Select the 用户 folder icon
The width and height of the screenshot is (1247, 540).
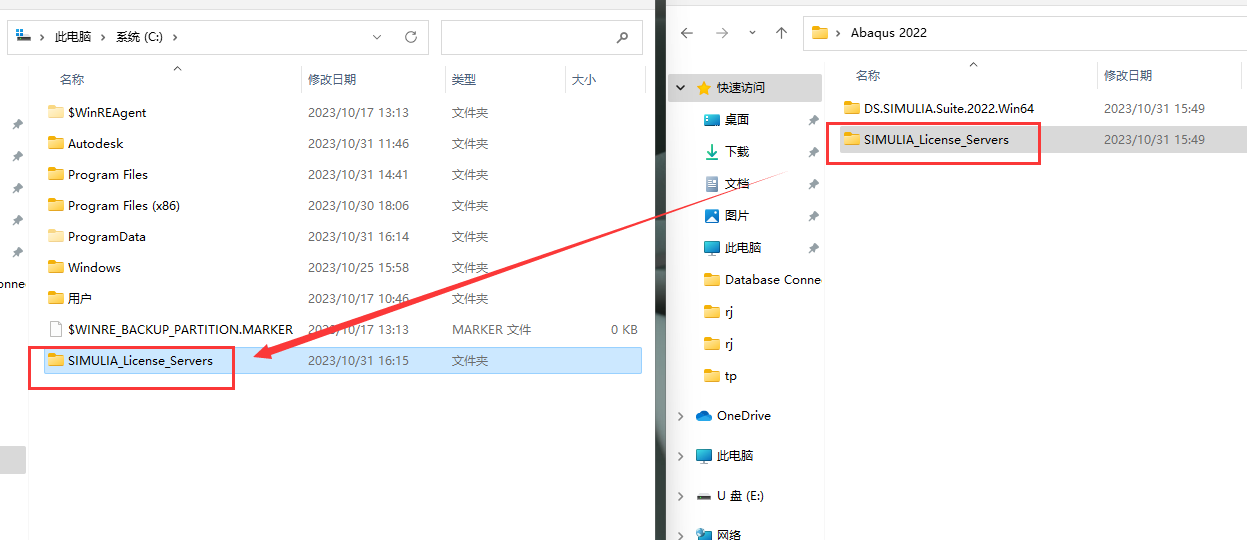(56, 298)
